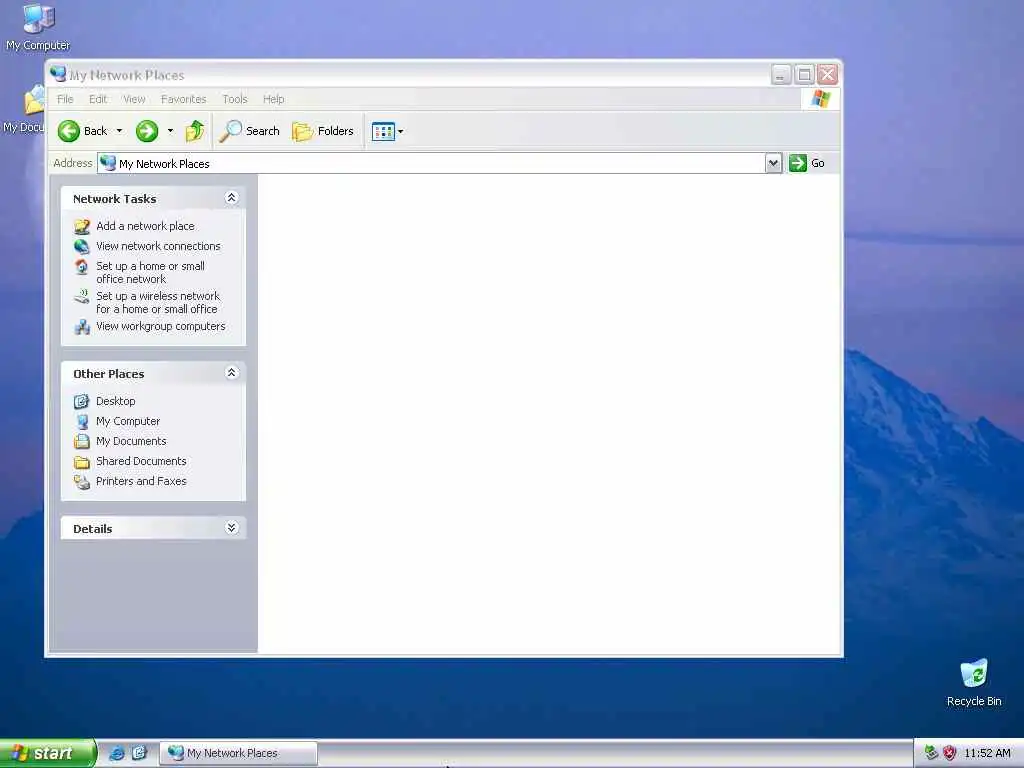Click the home or small office network icon
1024x768 pixels.
click(x=82, y=267)
